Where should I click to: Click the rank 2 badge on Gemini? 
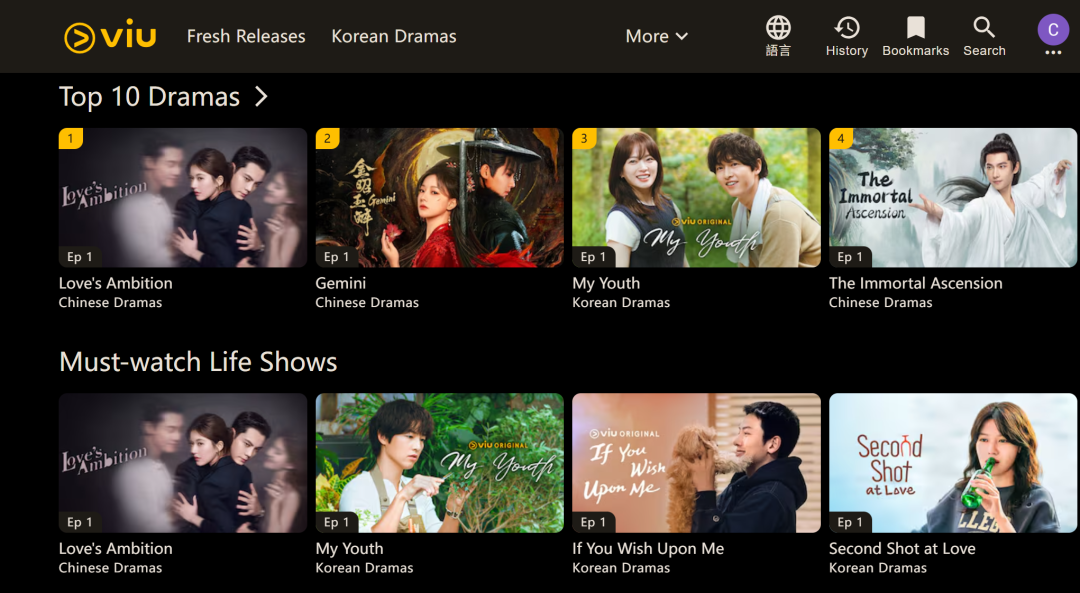[x=327, y=138]
